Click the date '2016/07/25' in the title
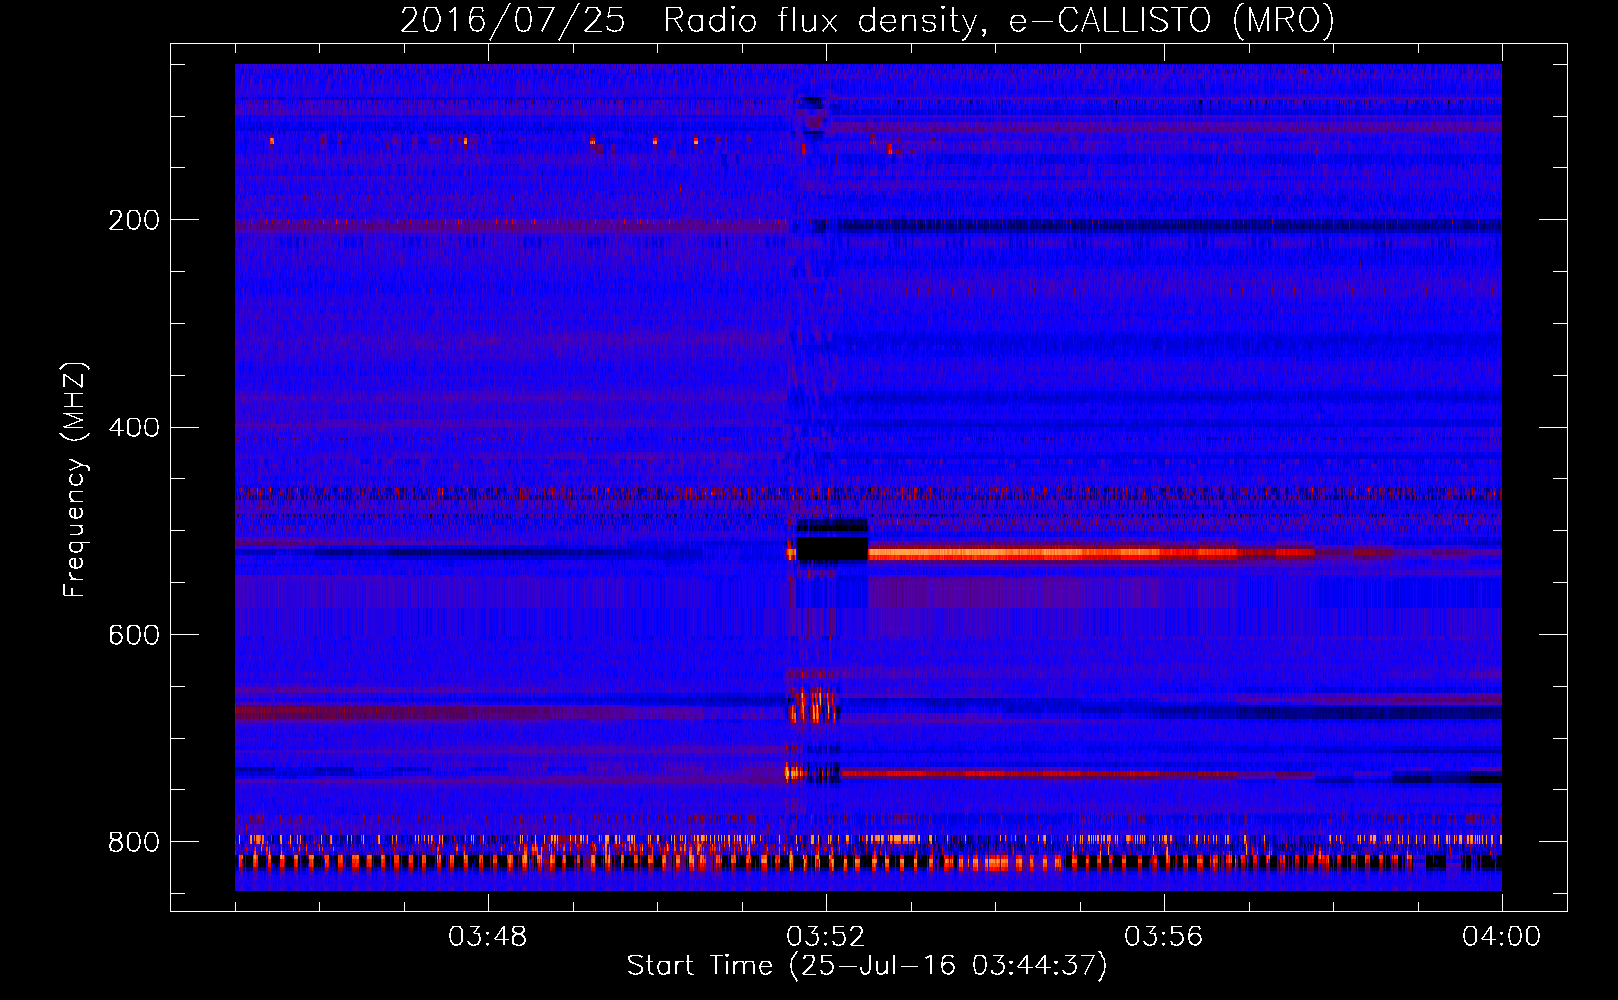This screenshot has width=1618, height=1000. (513, 20)
